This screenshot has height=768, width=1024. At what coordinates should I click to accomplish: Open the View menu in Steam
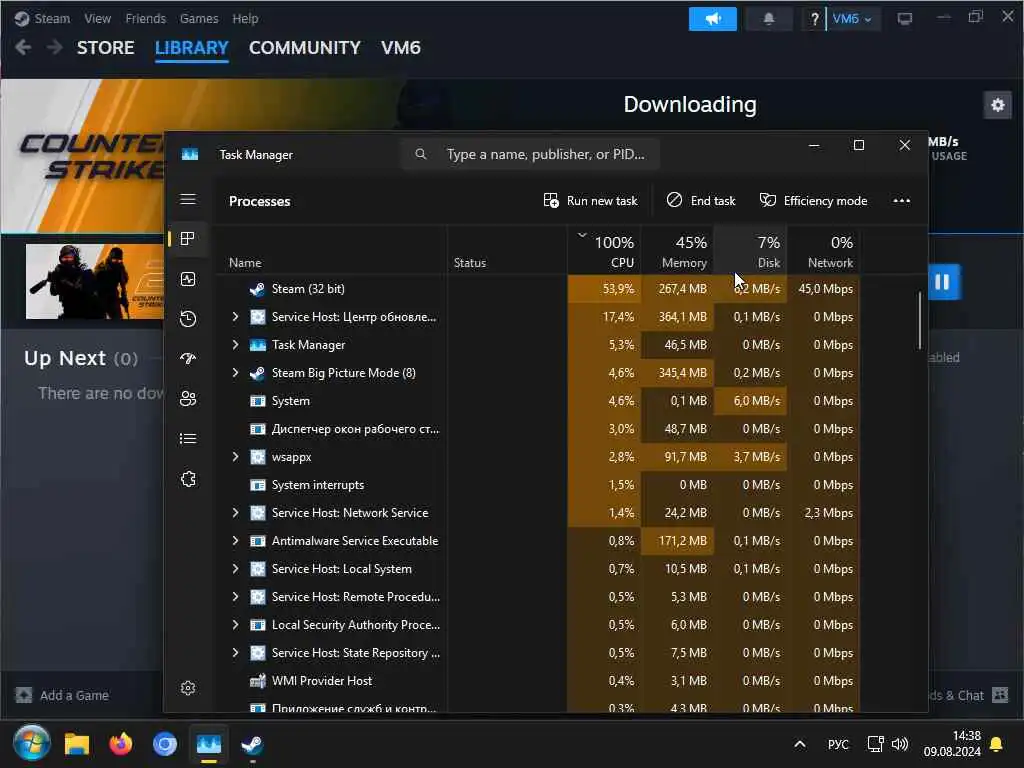(97, 18)
